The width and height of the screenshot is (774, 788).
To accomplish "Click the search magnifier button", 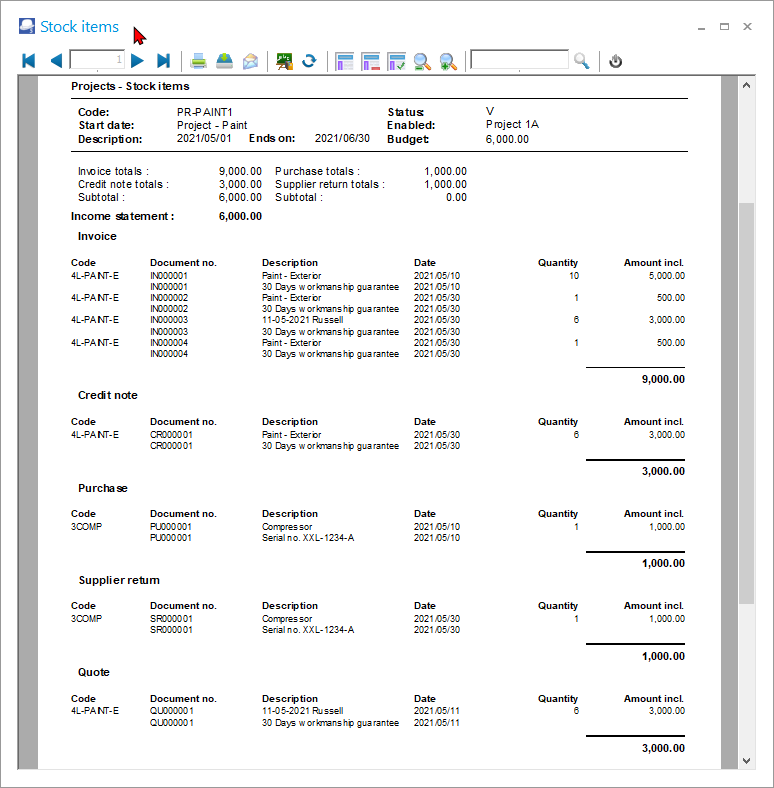I will pyautogui.click(x=582, y=61).
